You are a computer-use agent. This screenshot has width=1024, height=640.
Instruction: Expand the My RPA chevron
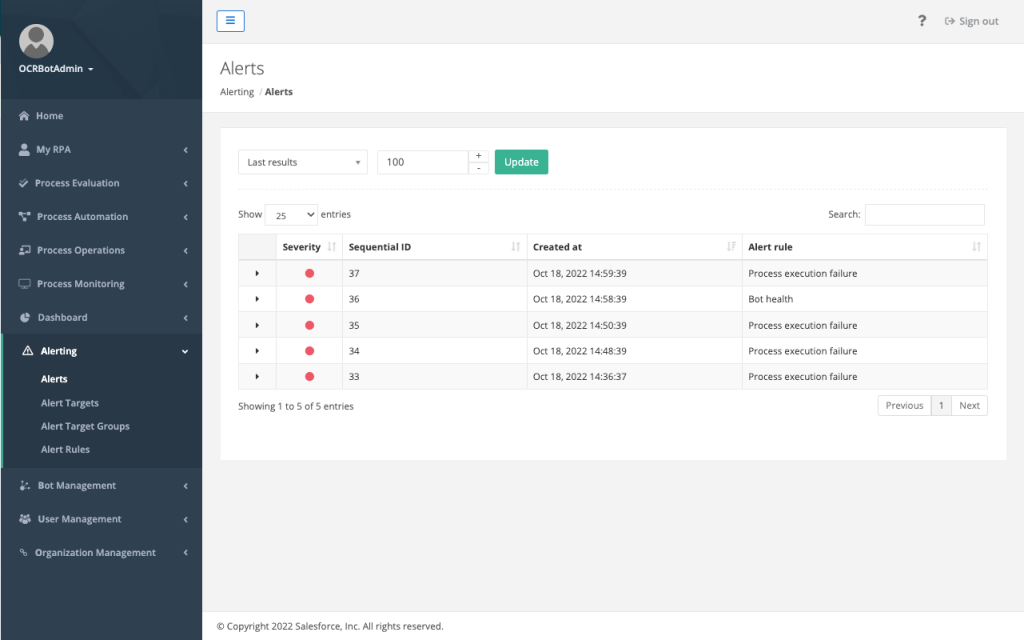pos(185,150)
